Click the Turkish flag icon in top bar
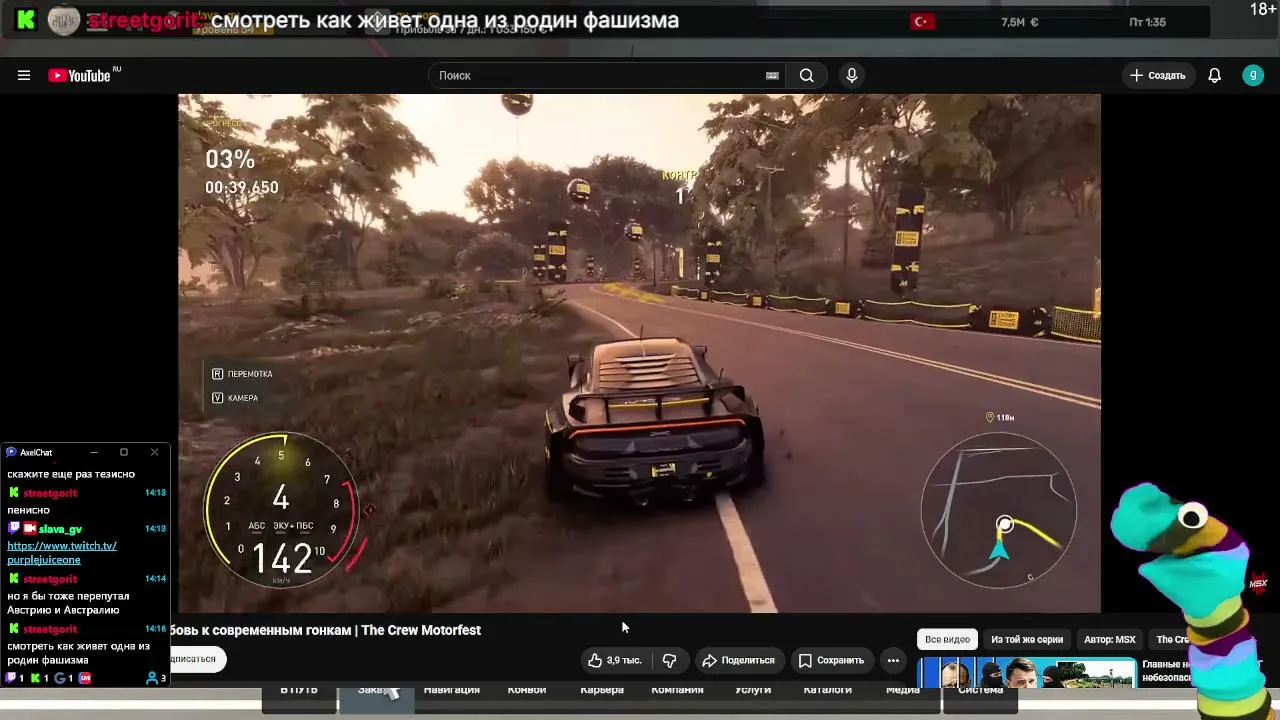 point(922,21)
